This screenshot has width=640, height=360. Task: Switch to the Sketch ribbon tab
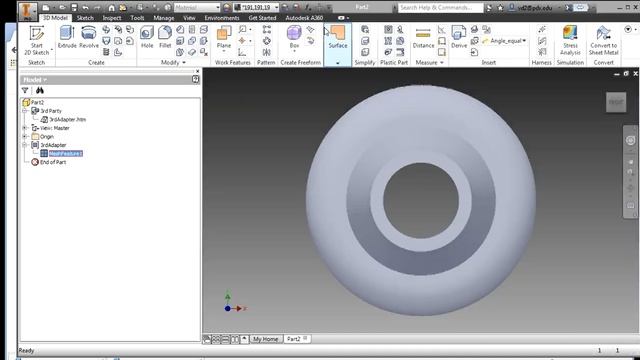(x=85, y=18)
